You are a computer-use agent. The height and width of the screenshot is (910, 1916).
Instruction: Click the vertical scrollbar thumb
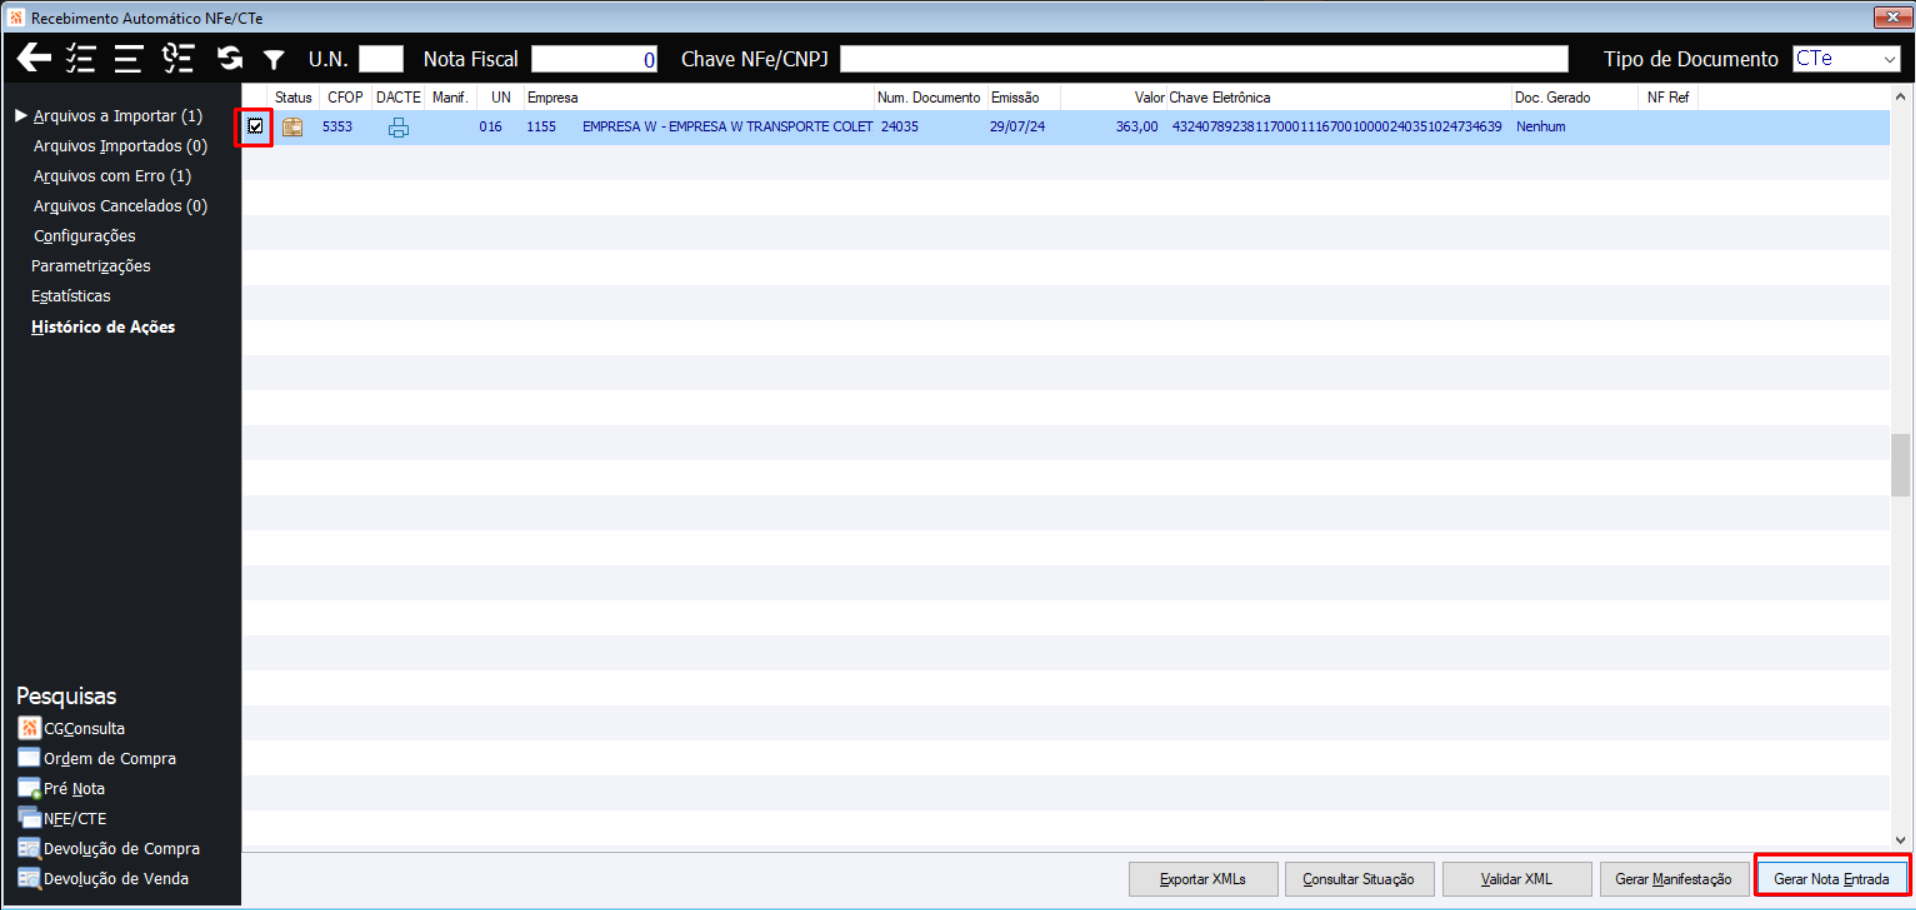tap(1900, 465)
